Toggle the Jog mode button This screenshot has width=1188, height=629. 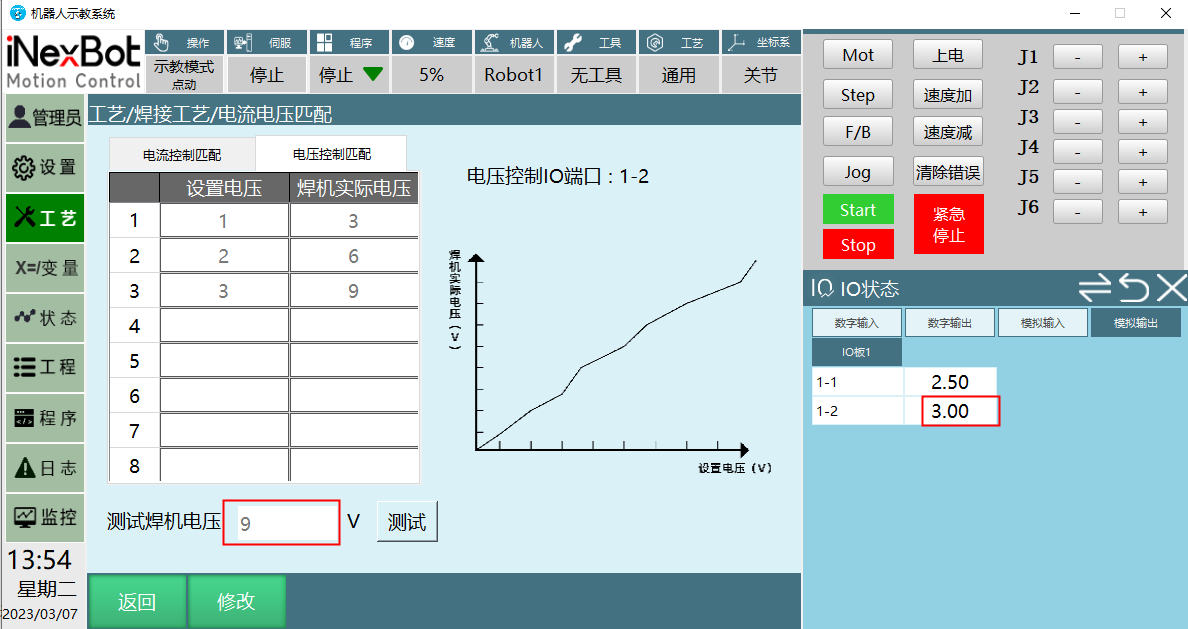click(857, 171)
